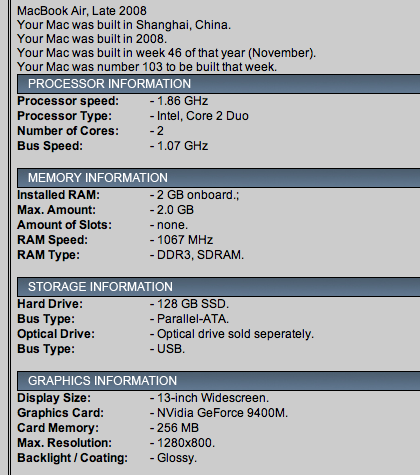The height and width of the screenshot is (475, 420).
Task: Select the 'none.' slots value
Action: pos(172,225)
